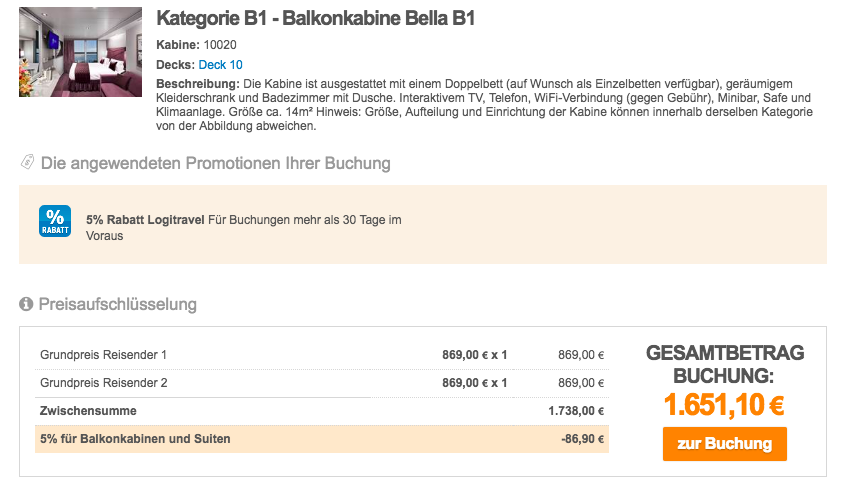The width and height of the screenshot is (845, 495).
Task: Click the Zwischensumme row label
Action: 88,411
